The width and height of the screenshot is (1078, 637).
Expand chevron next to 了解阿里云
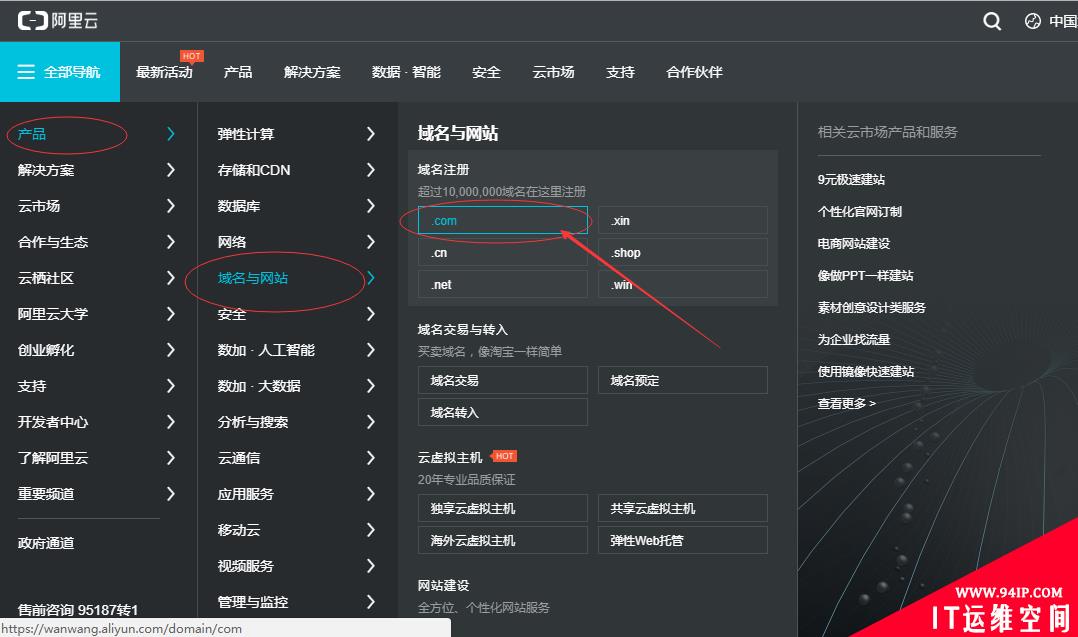click(x=170, y=458)
